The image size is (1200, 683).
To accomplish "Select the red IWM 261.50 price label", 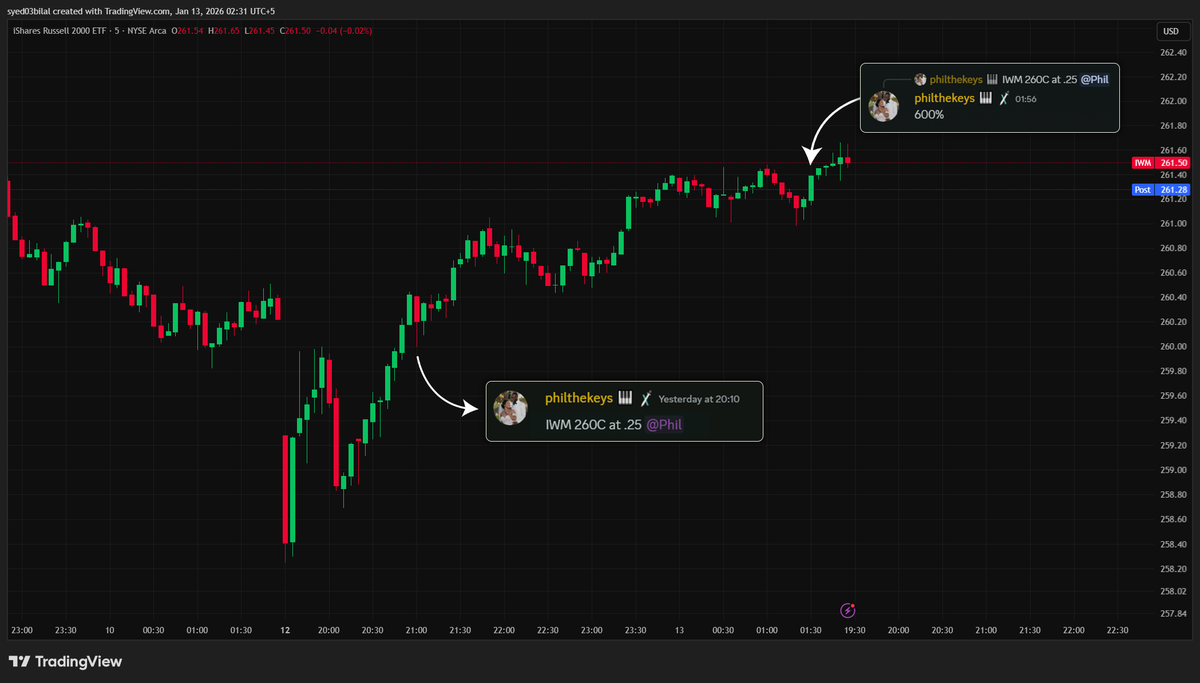I will [1161, 163].
